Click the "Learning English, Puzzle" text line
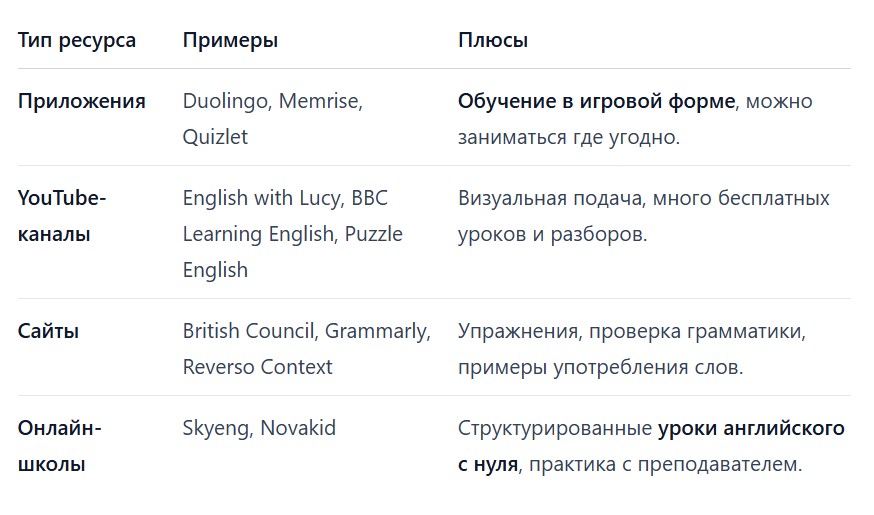Viewport: 874px width, 515px height. [x=292, y=234]
